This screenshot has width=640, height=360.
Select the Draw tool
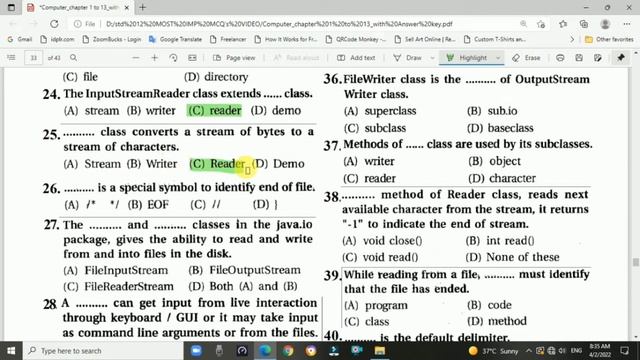407,58
